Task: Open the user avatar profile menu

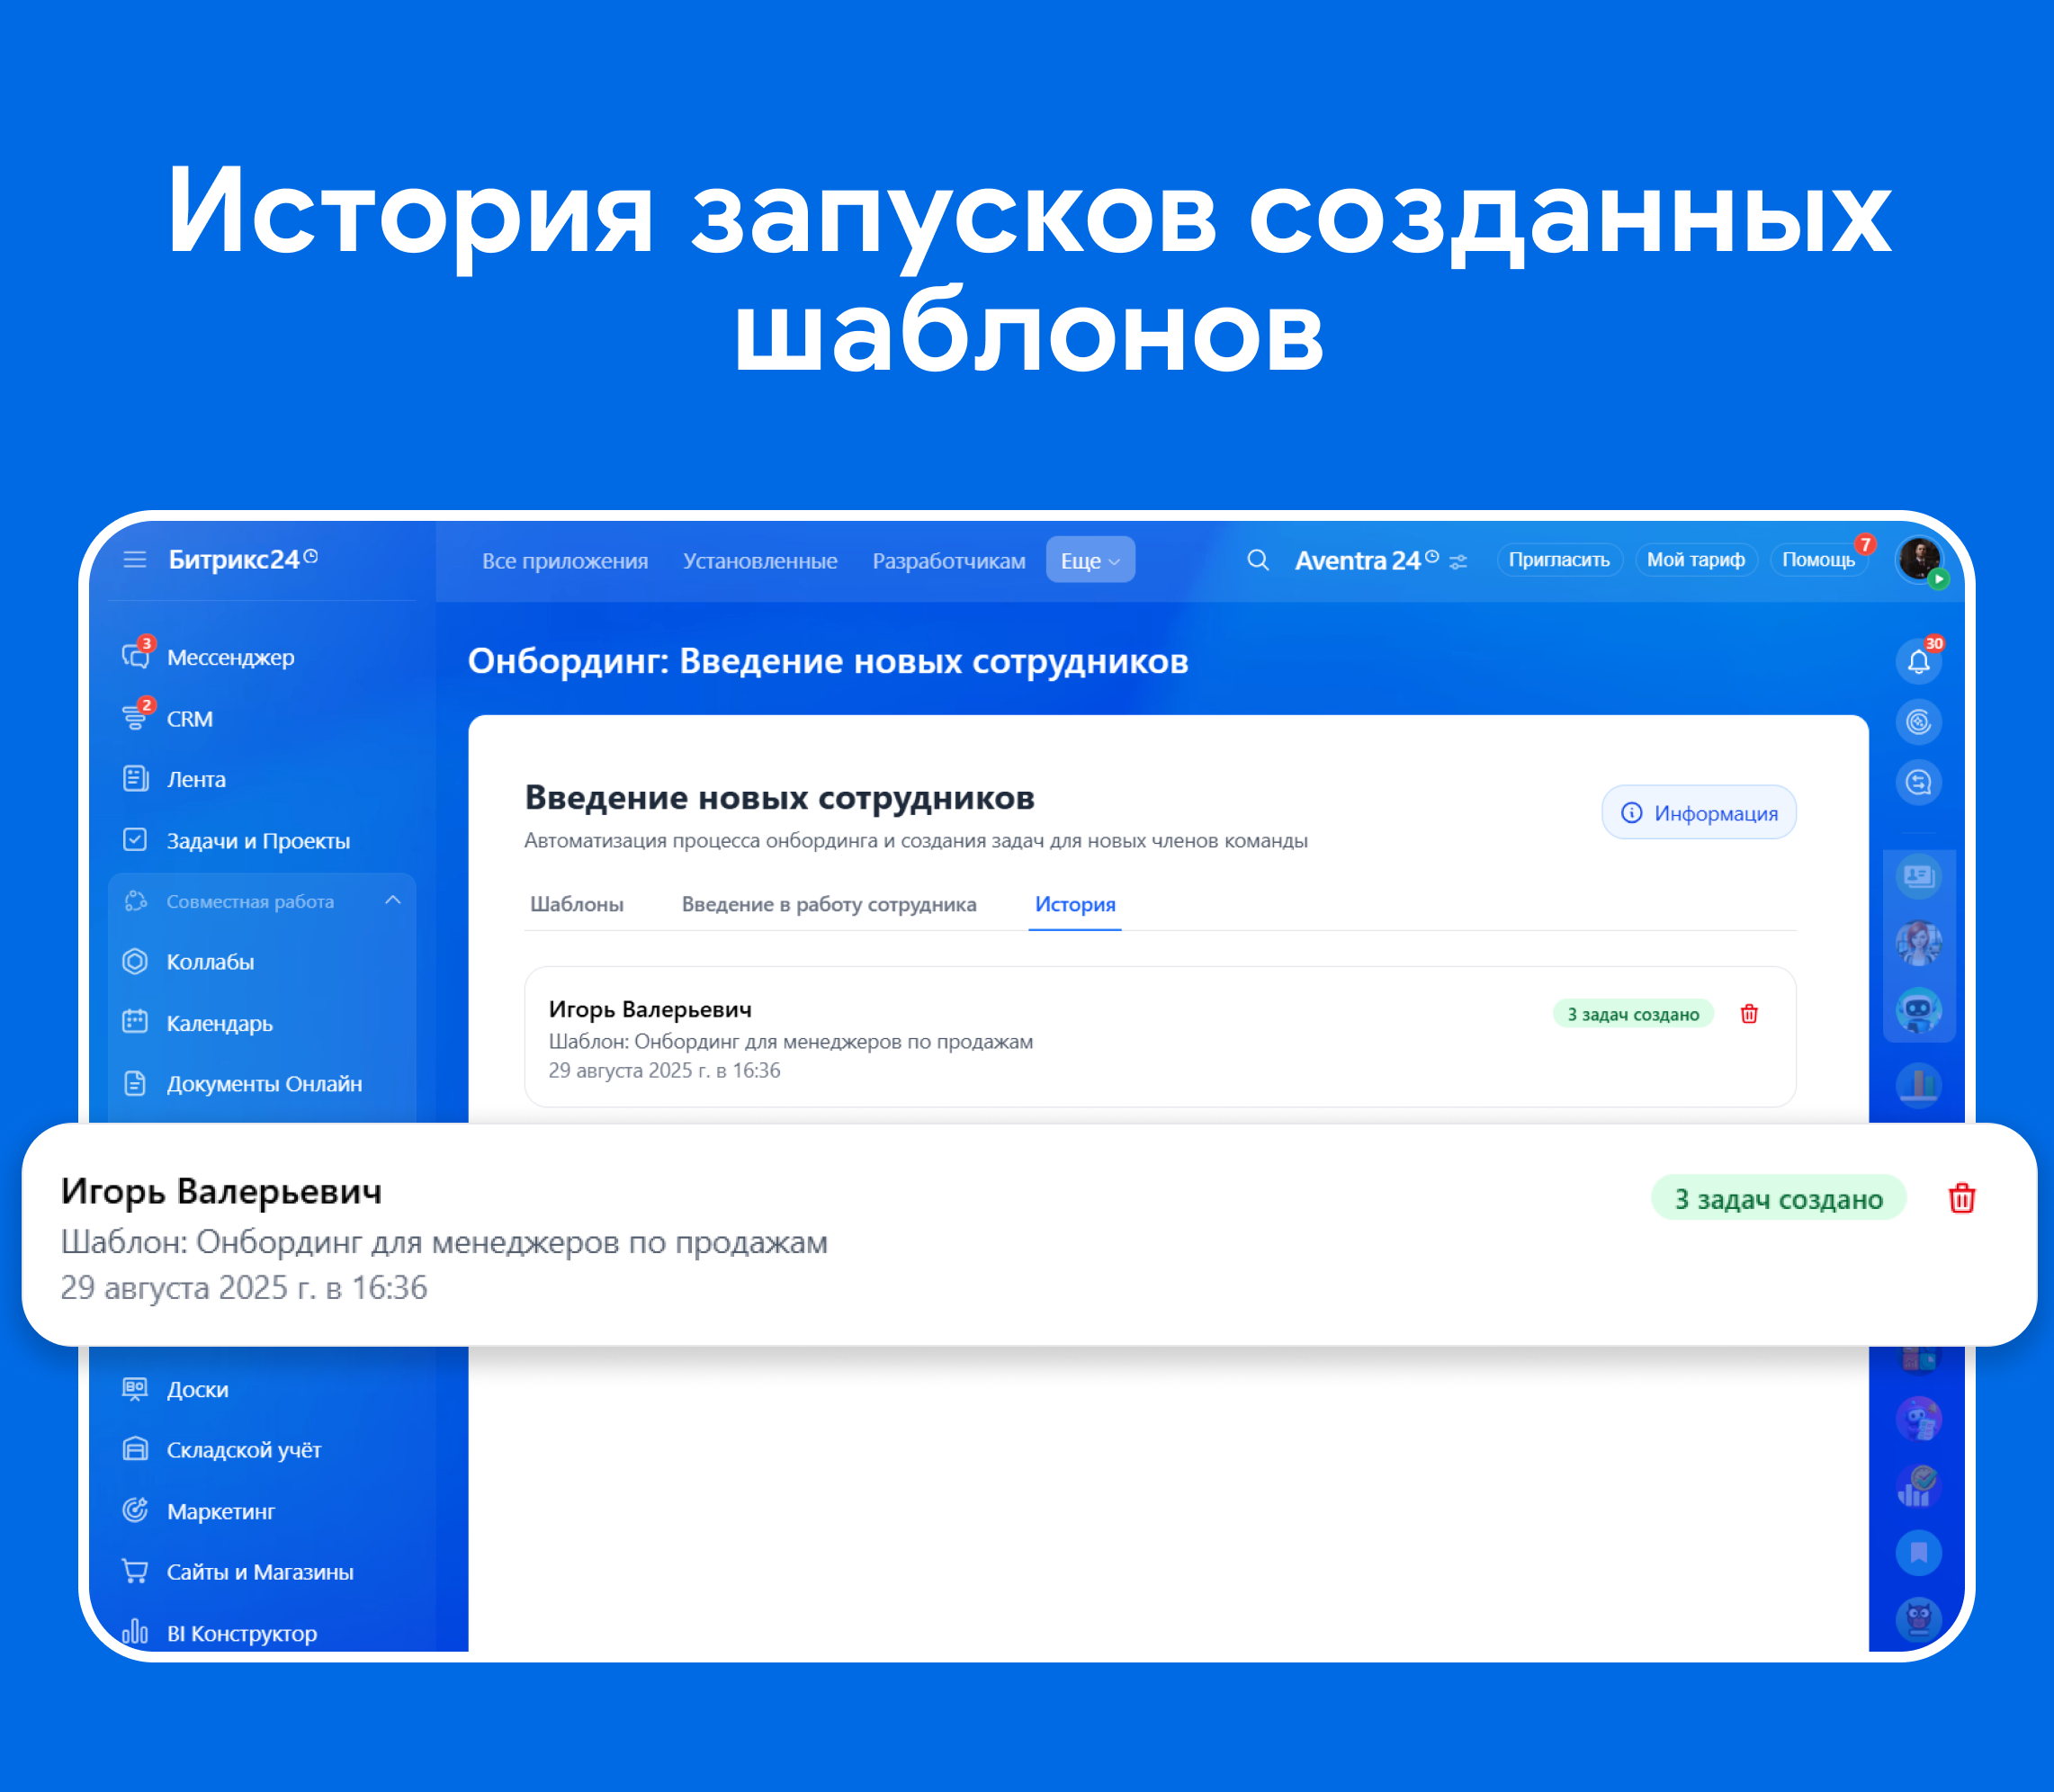Action: [x=1917, y=558]
